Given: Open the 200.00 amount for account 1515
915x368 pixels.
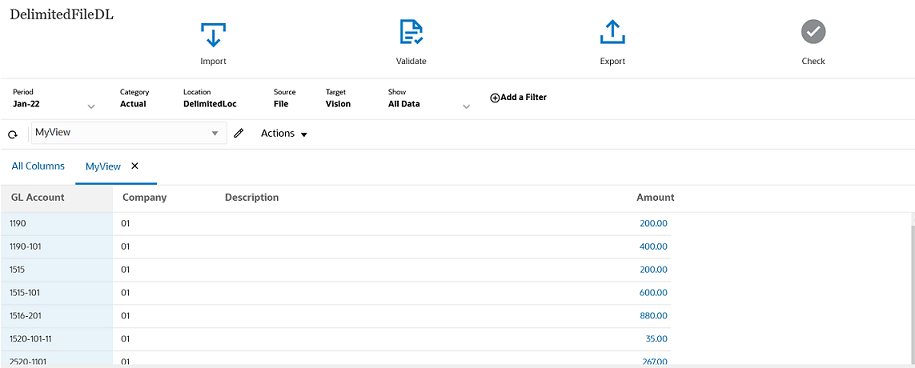Looking at the screenshot, I should [x=654, y=269].
